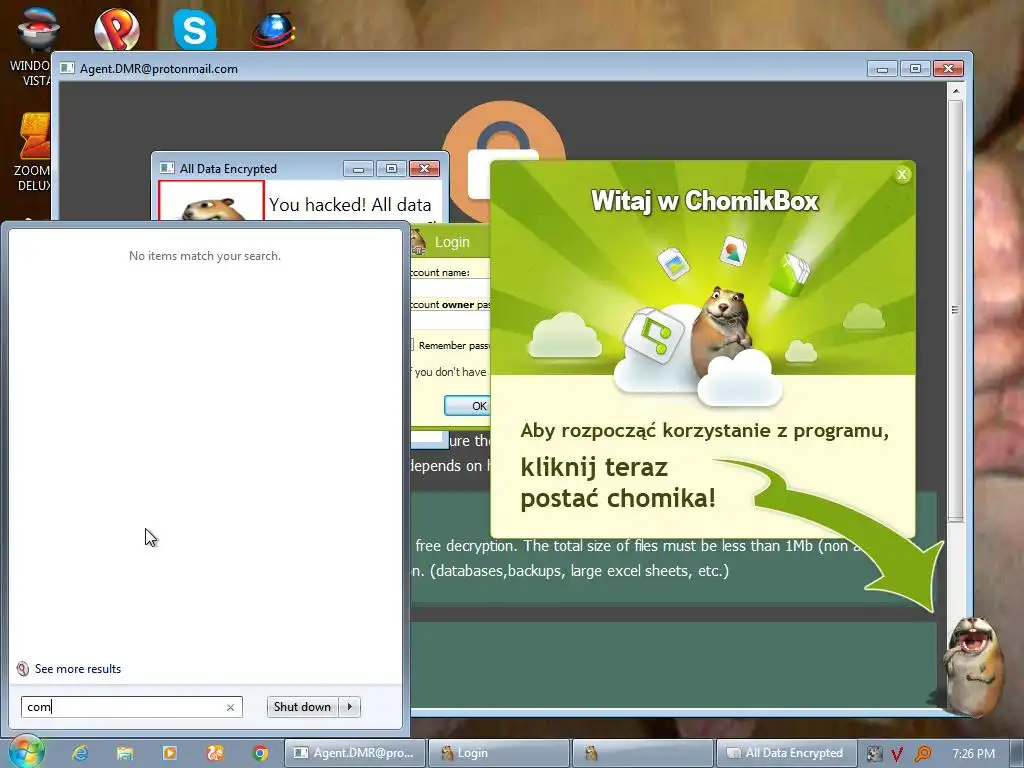1024x768 pixels.
Task: Open the Skype desktop icon
Action: pyautogui.click(x=195, y=29)
